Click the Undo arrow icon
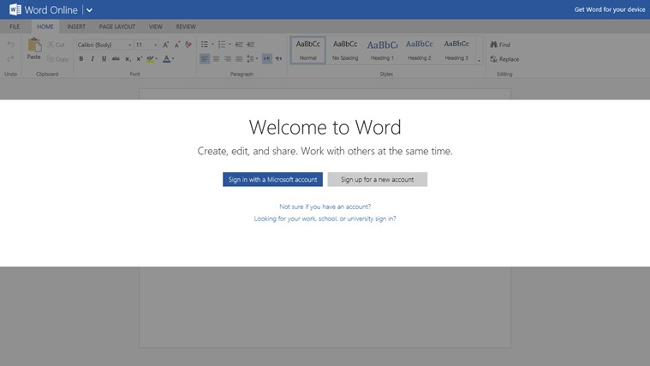 11,44
